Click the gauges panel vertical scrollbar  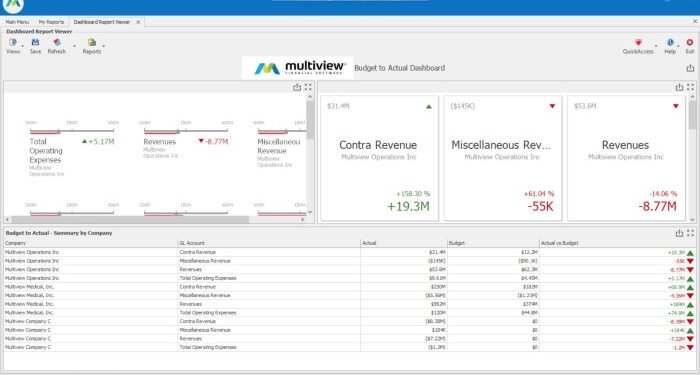point(310,120)
